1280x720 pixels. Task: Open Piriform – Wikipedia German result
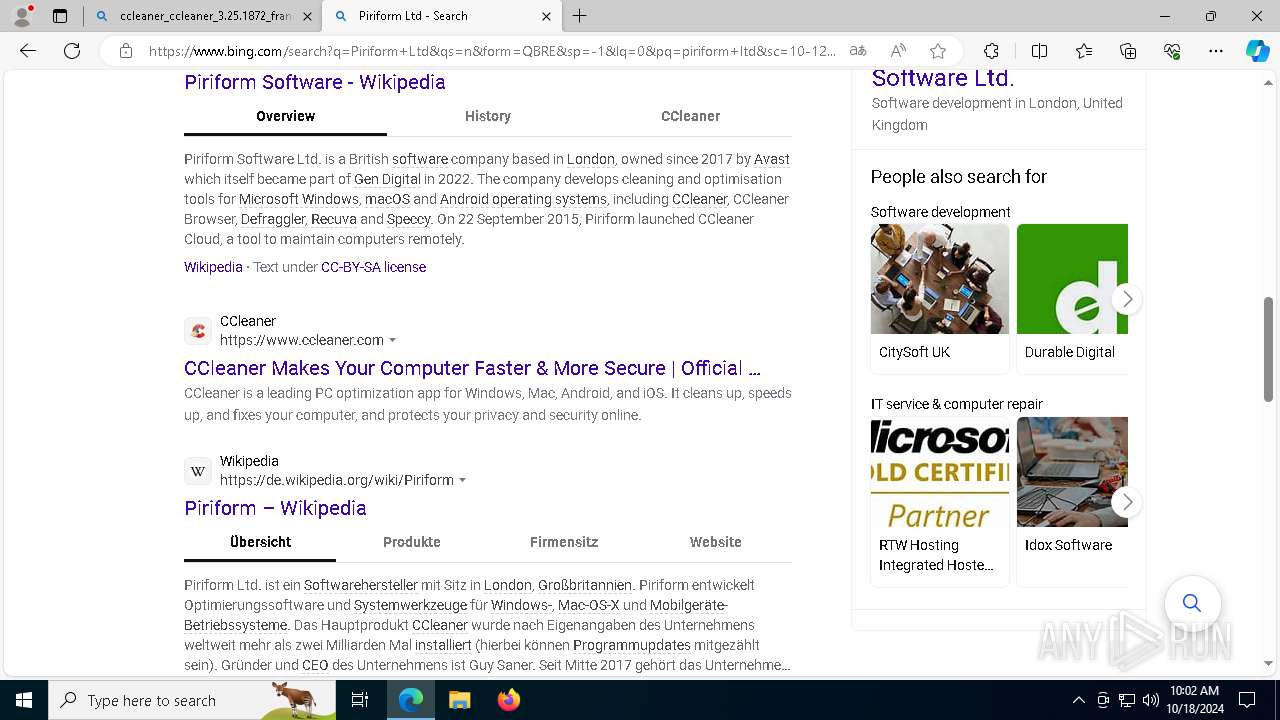click(275, 508)
